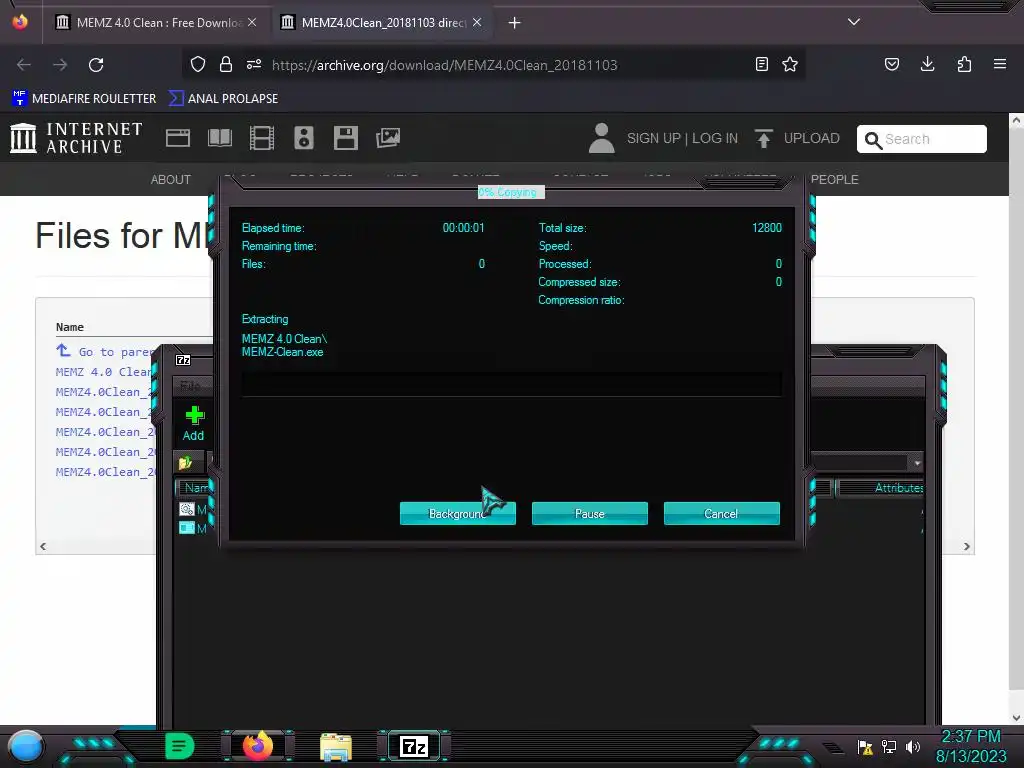
Task: Click the Internet Archive logo
Action: [76, 138]
